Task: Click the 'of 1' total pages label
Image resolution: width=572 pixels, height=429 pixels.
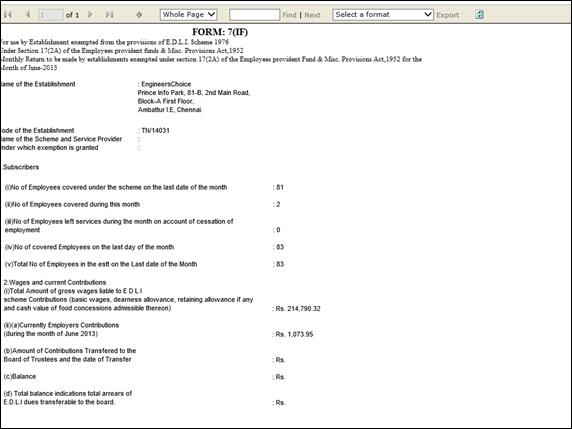Action: (72, 15)
